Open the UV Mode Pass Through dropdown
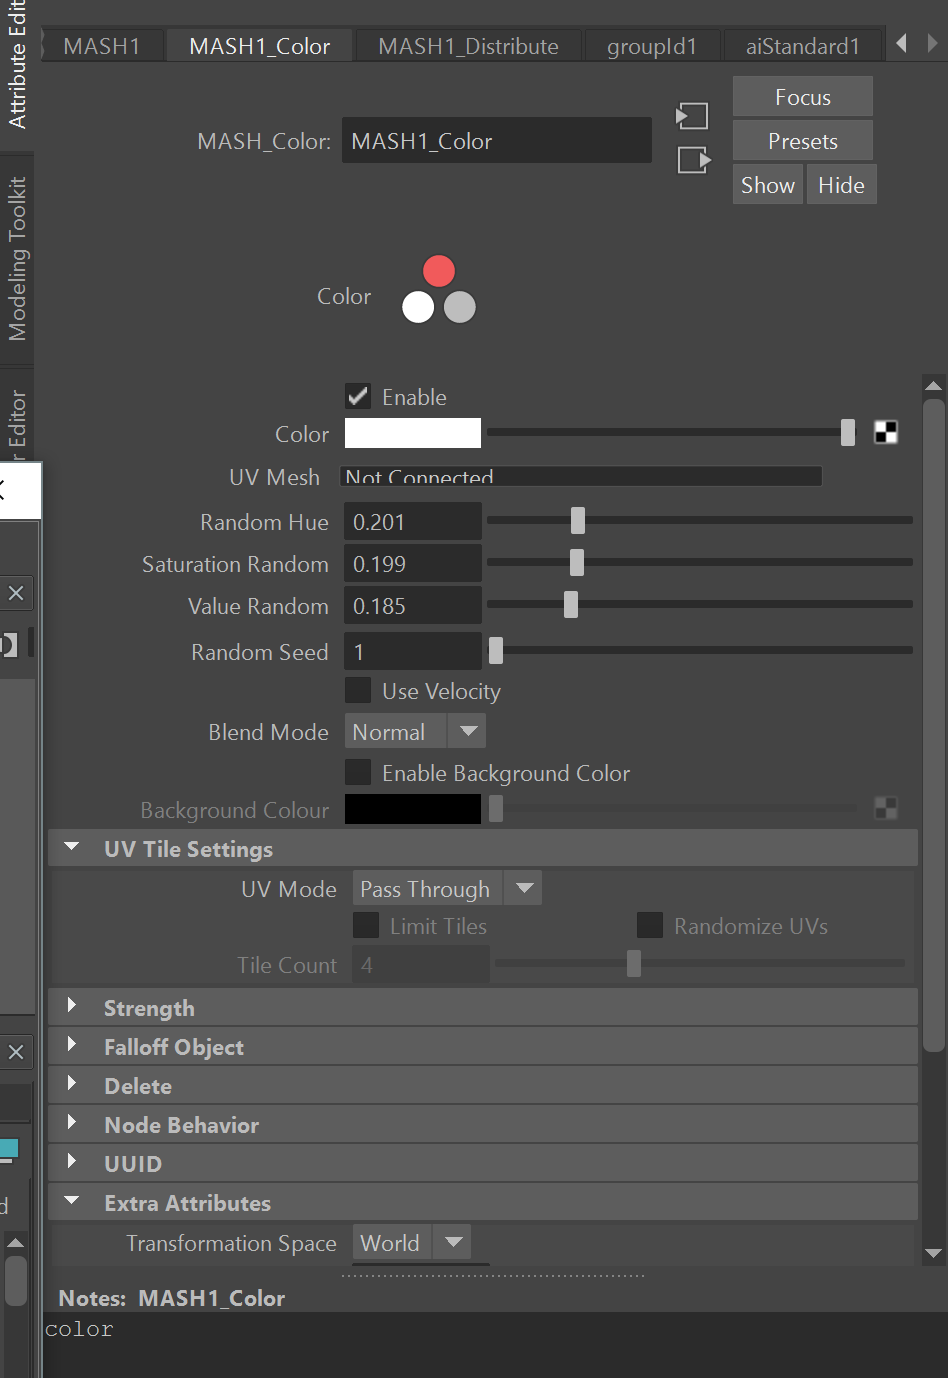Image resolution: width=948 pixels, height=1378 pixels. click(446, 888)
